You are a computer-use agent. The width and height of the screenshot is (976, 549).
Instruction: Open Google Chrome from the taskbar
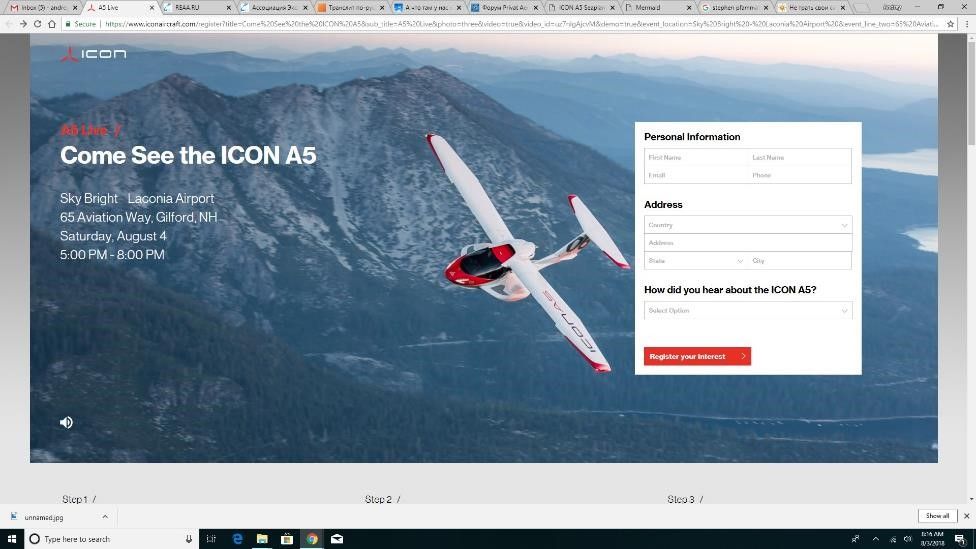pos(312,539)
